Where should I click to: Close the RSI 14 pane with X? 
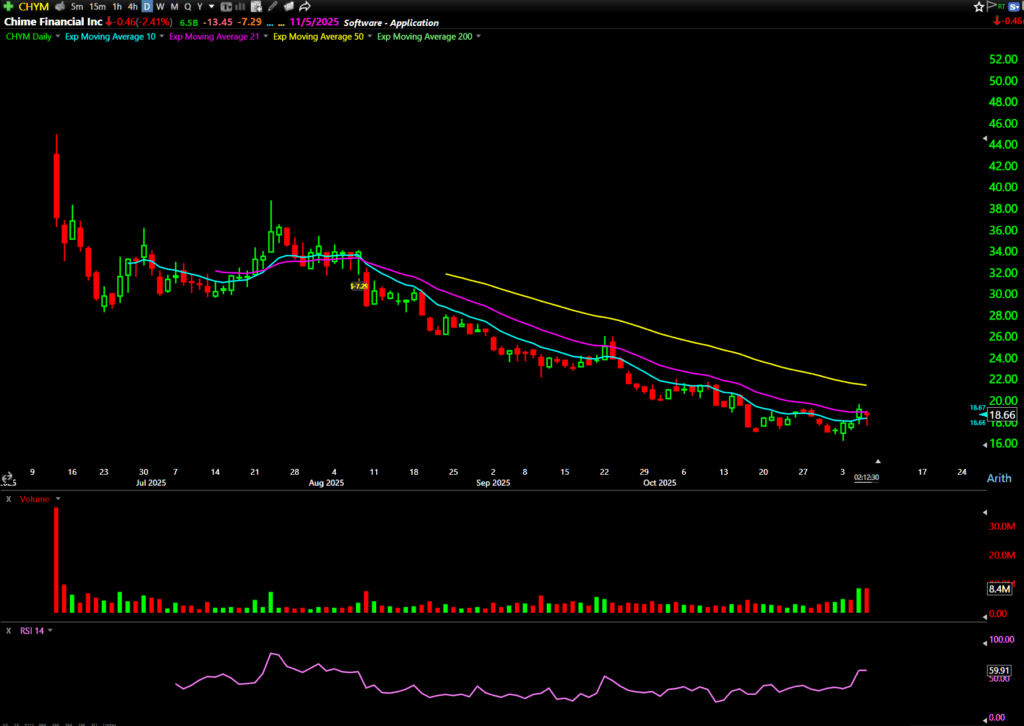tap(9, 630)
